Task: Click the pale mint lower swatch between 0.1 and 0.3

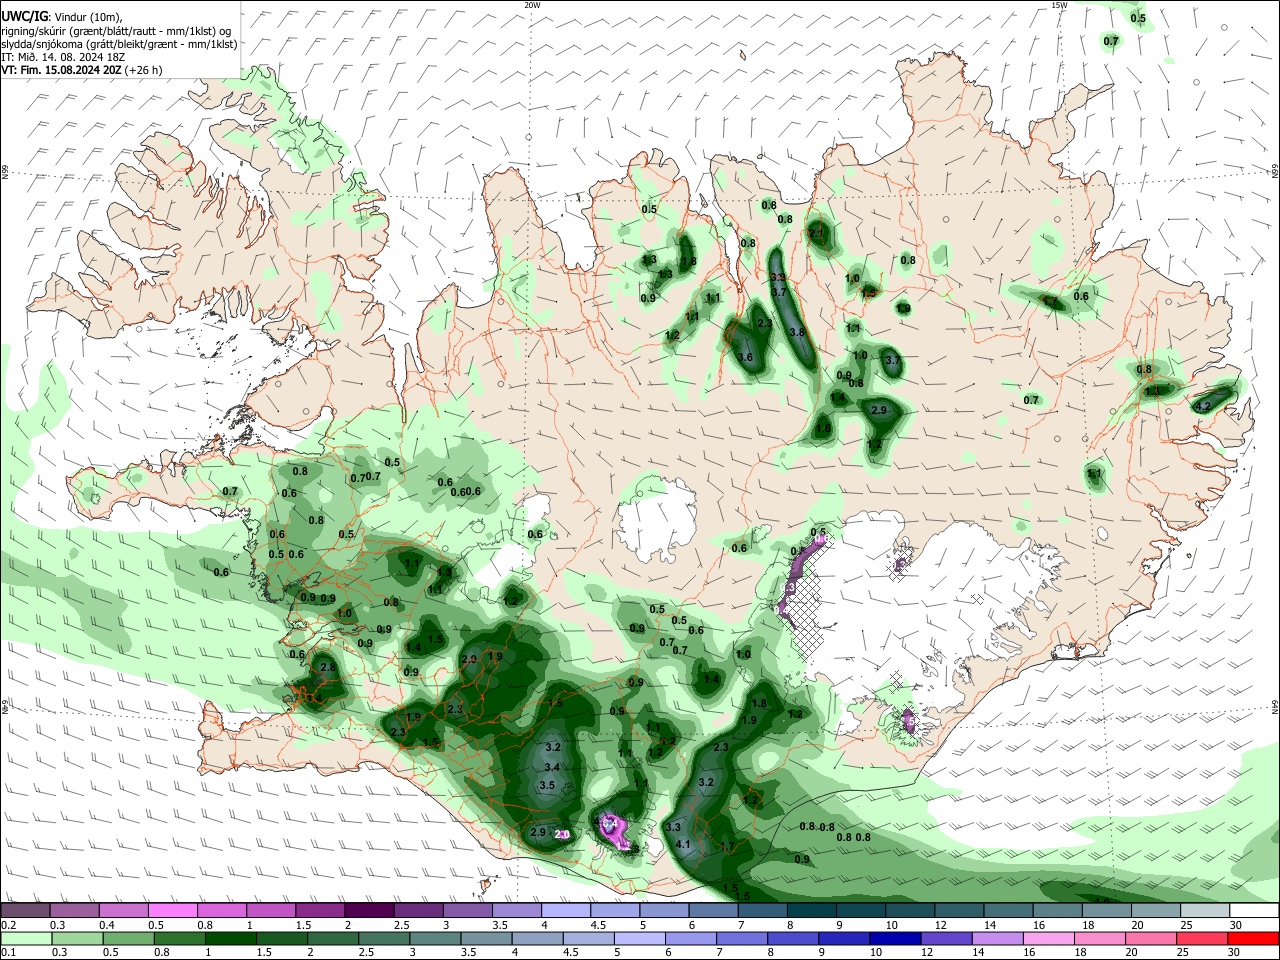Action: [25, 938]
